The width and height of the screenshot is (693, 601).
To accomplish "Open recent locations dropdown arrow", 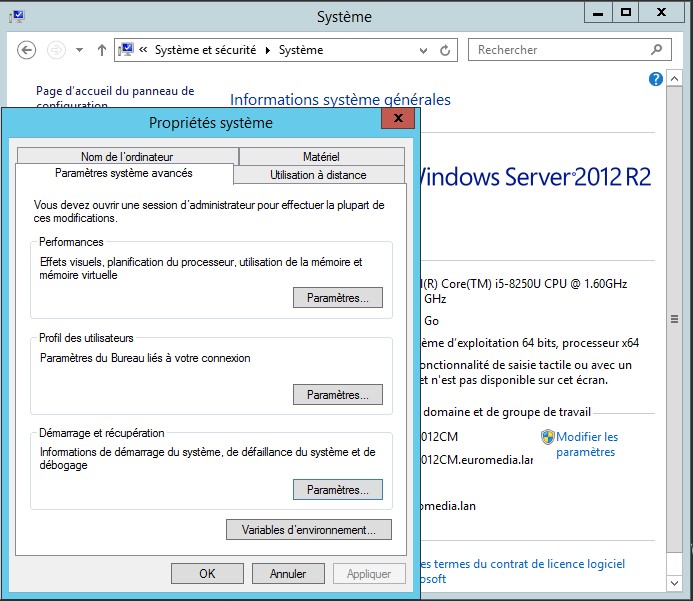I will click(80, 50).
